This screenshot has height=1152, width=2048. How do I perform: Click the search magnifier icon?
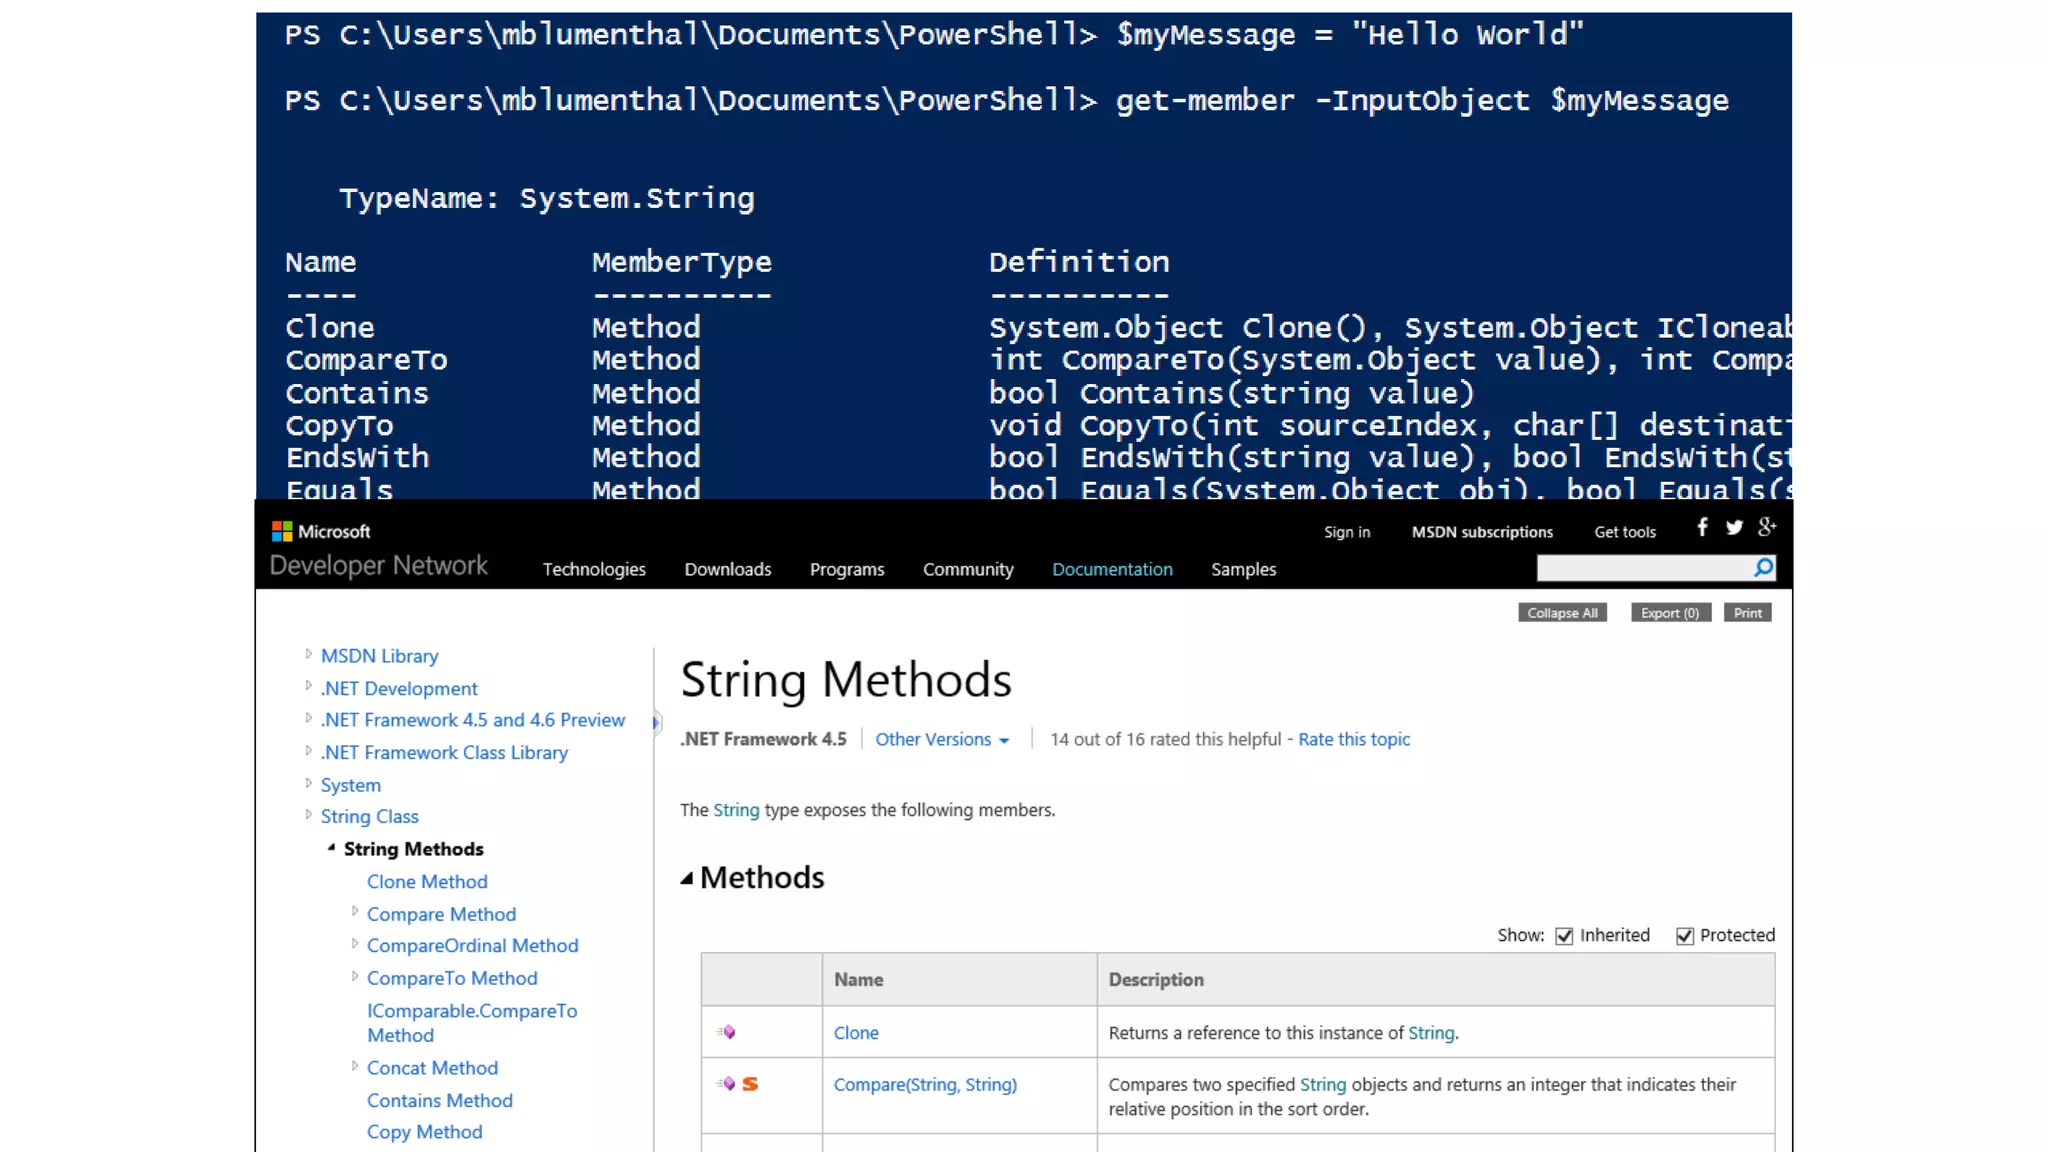pyautogui.click(x=1764, y=568)
